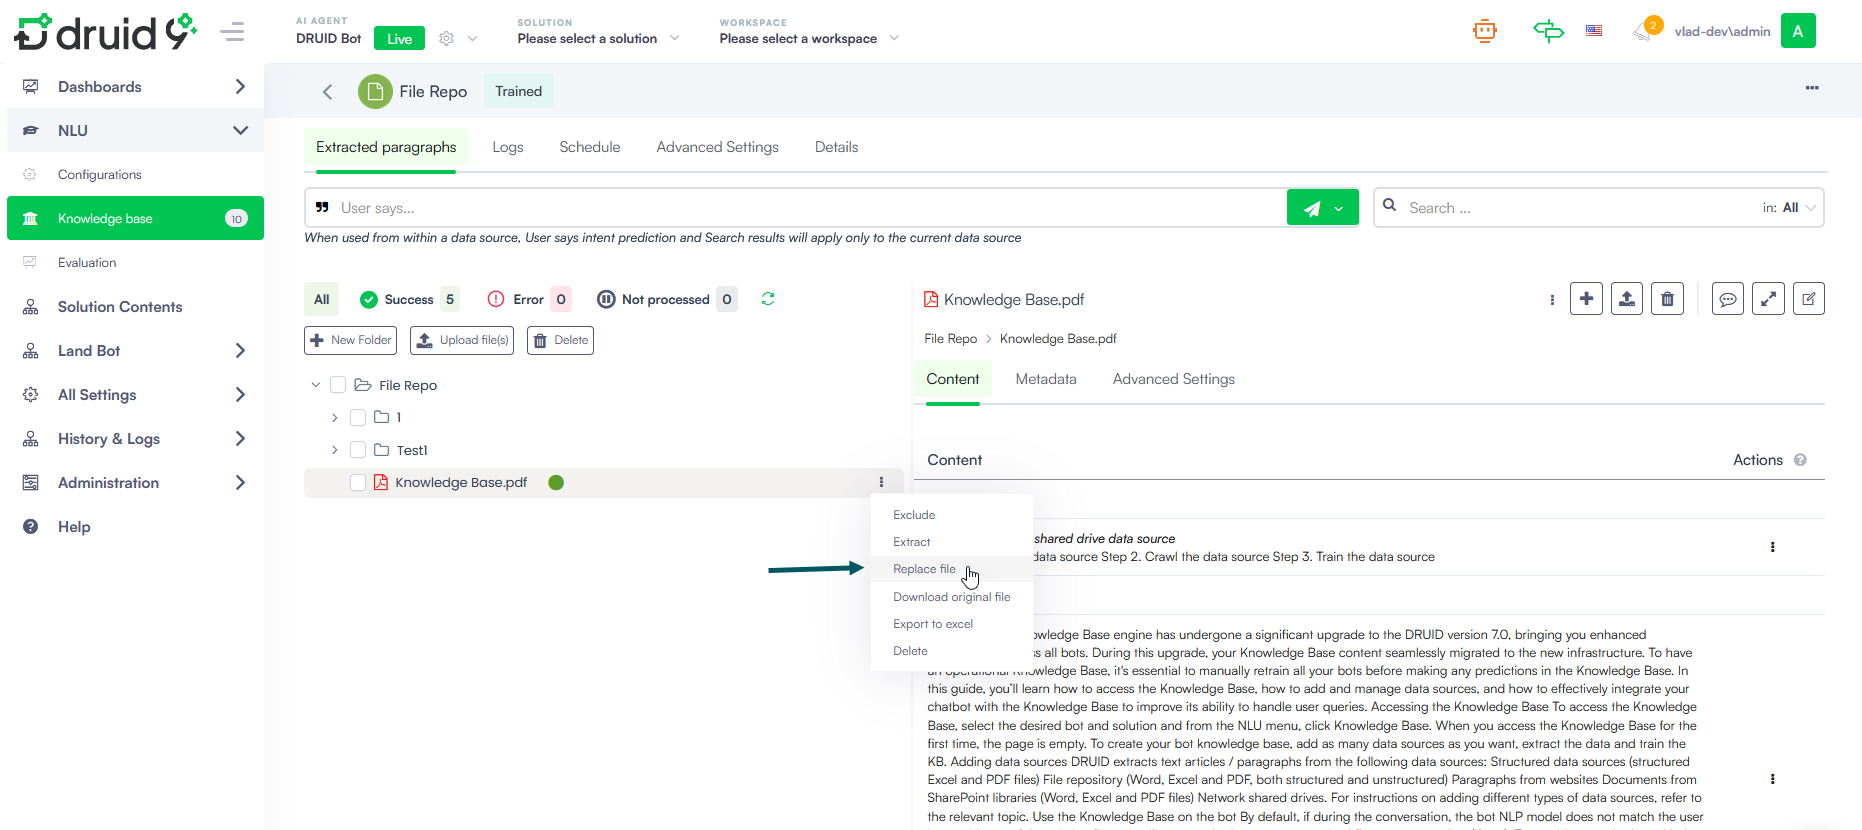This screenshot has height=830, width=1862.
Task: Click the expand fullscreen arrows icon
Action: 1768,299
